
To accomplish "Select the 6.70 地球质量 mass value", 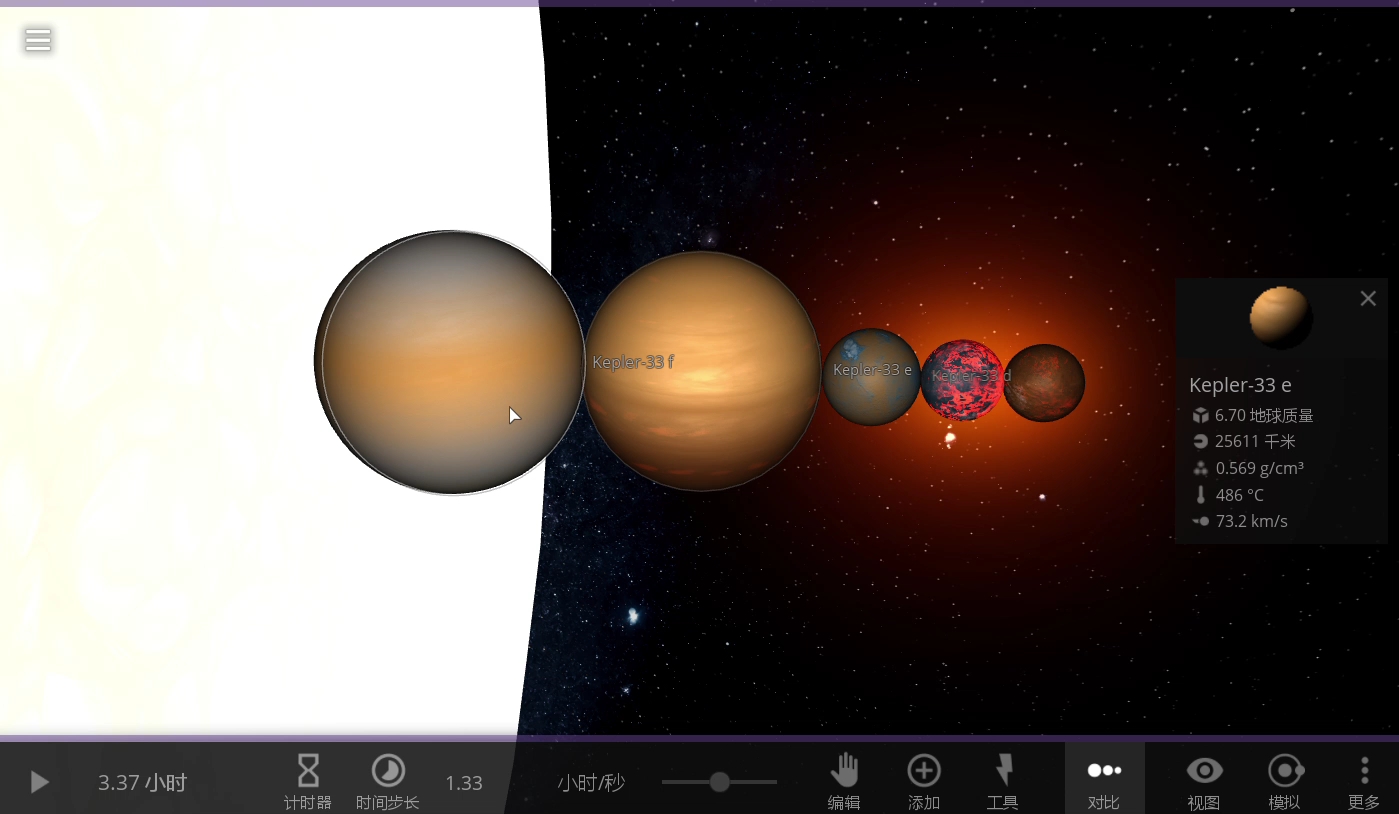I will [1264, 415].
